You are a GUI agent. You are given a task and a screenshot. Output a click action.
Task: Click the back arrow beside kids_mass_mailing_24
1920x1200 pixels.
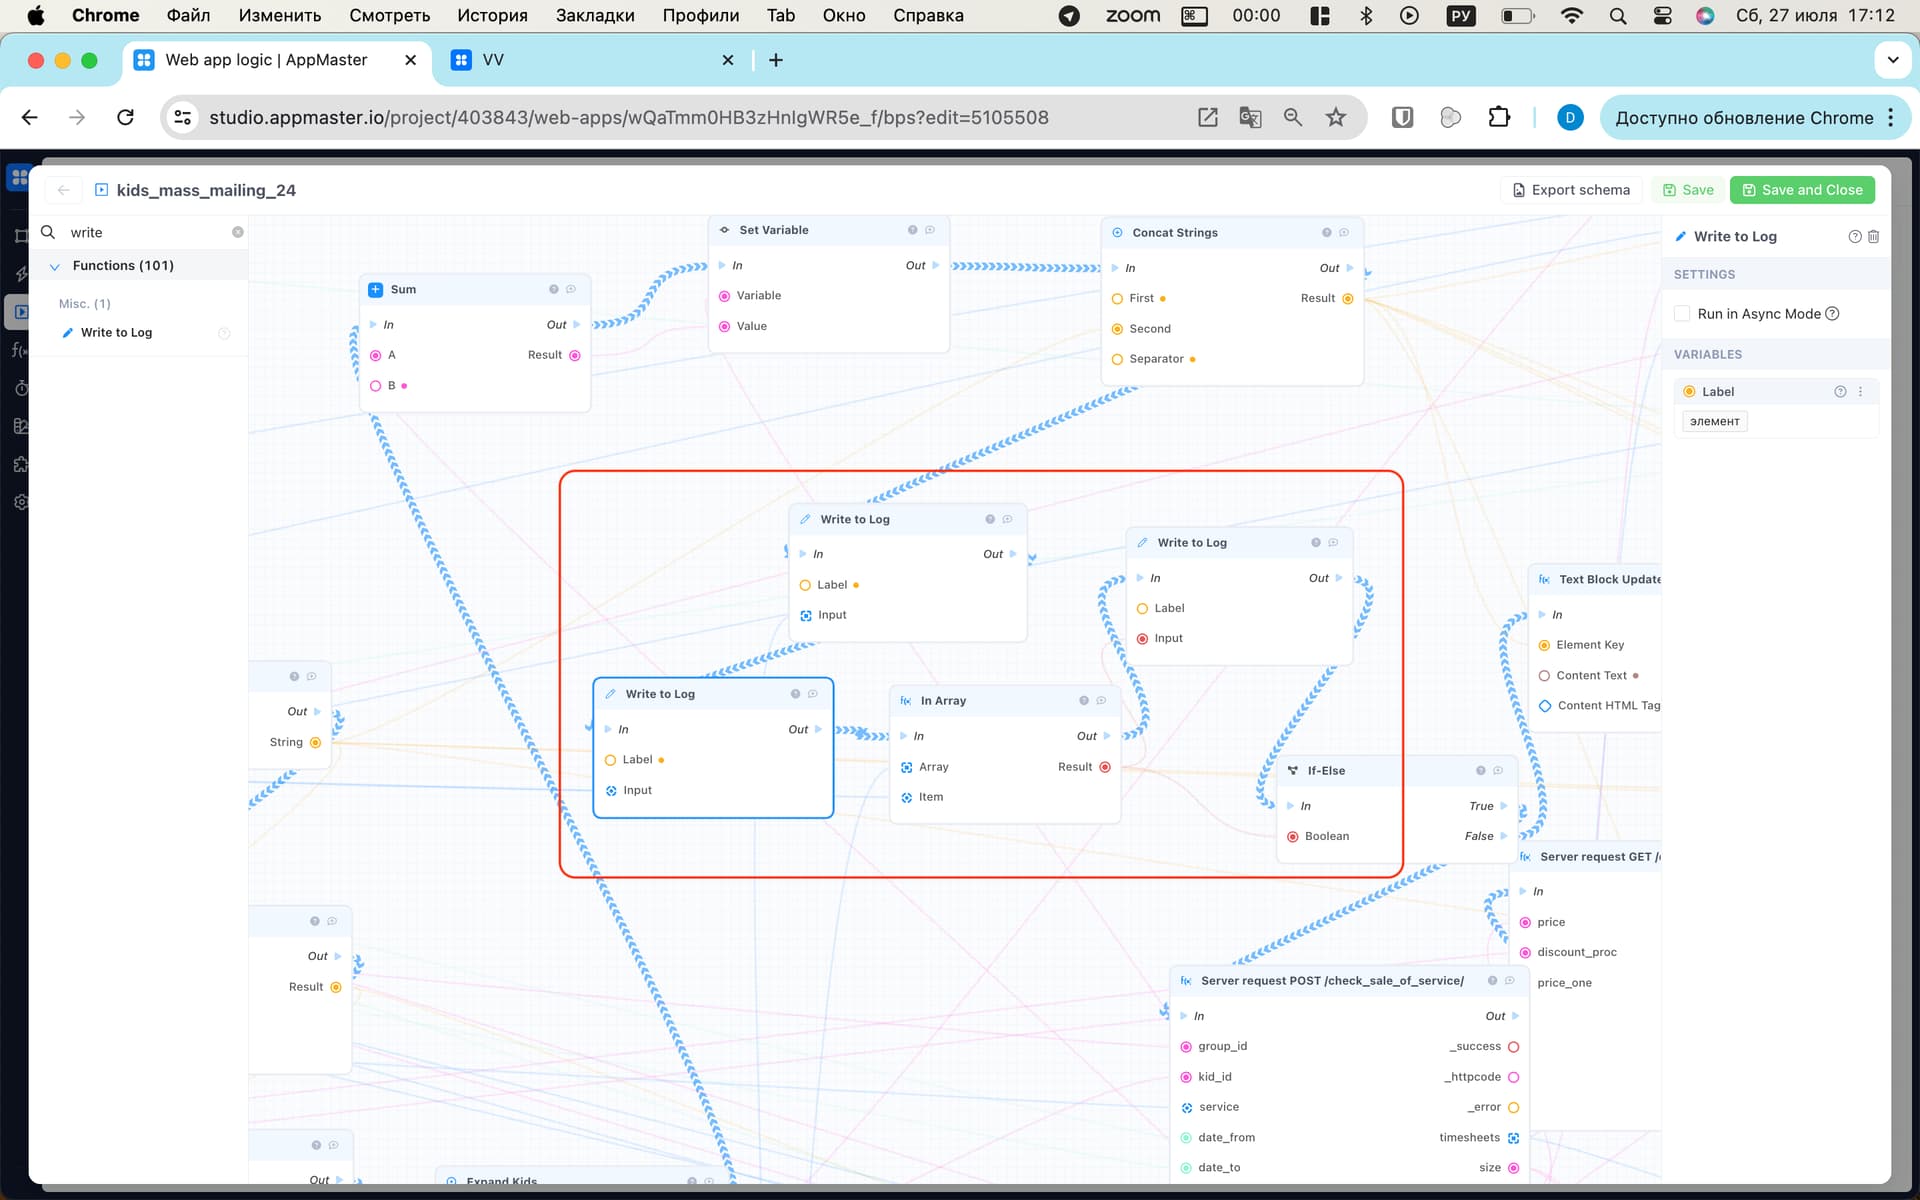point(63,190)
